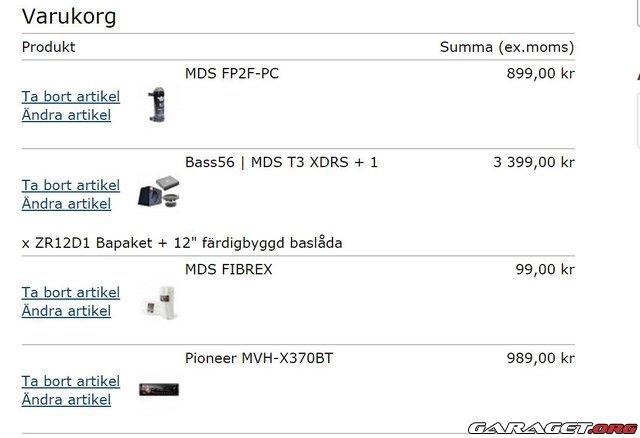Click the Produkt column header
Image resolution: width=640 pixels, height=438 pixels.
(48, 47)
